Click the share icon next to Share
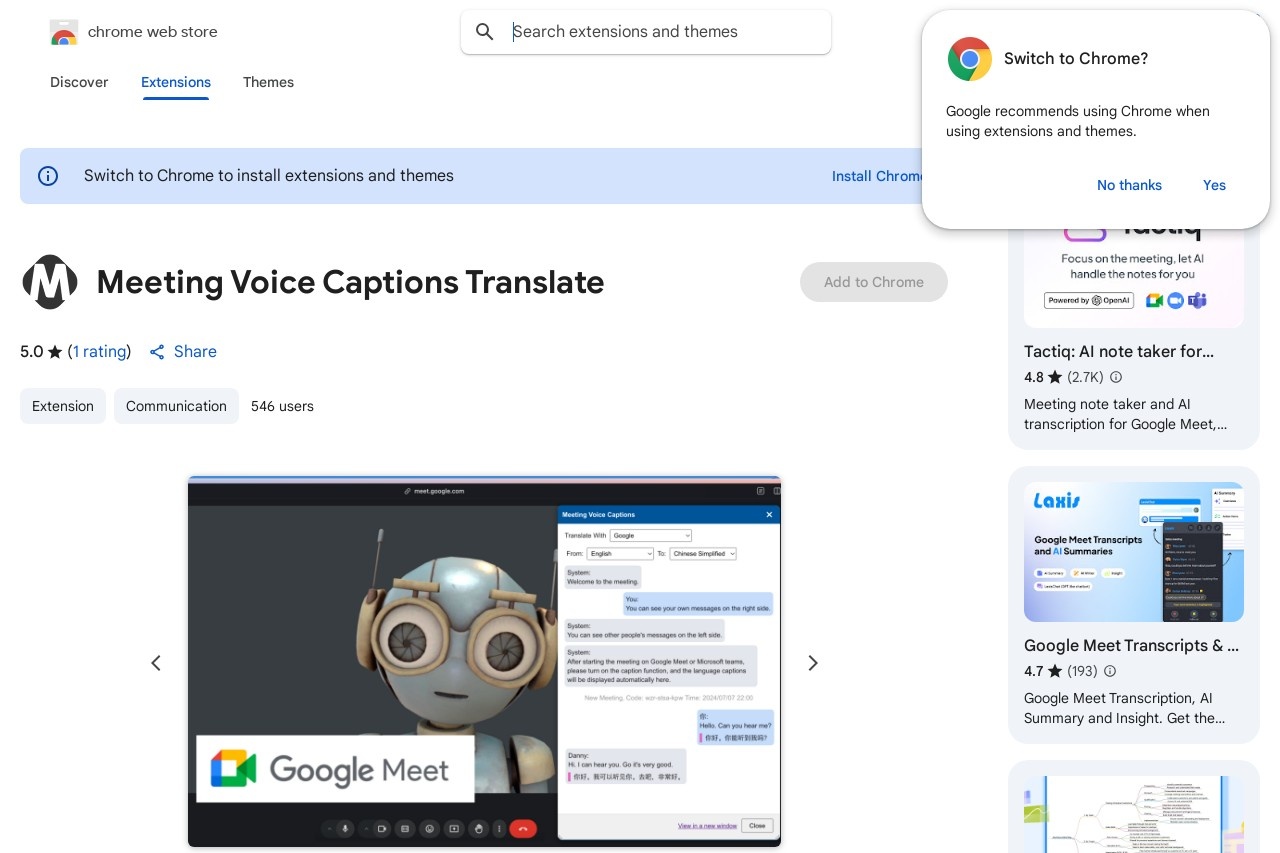1280x853 pixels. (157, 352)
